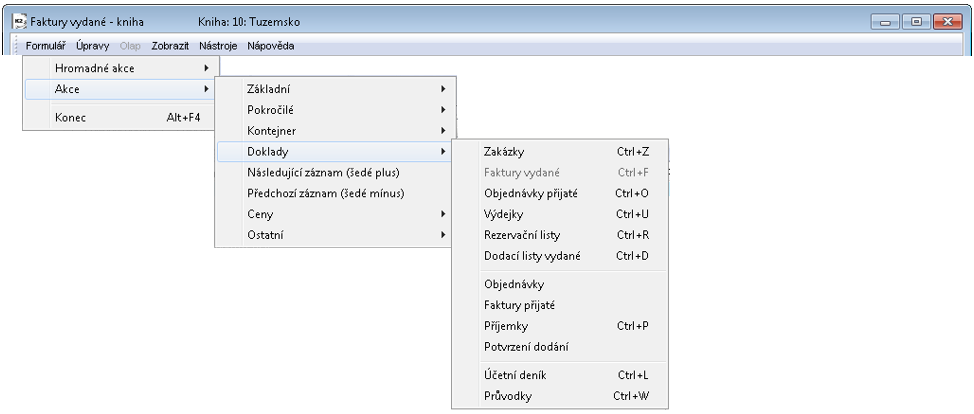Open the Zobrazit menu
974x414 pixels.
click(x=170, y=46)
